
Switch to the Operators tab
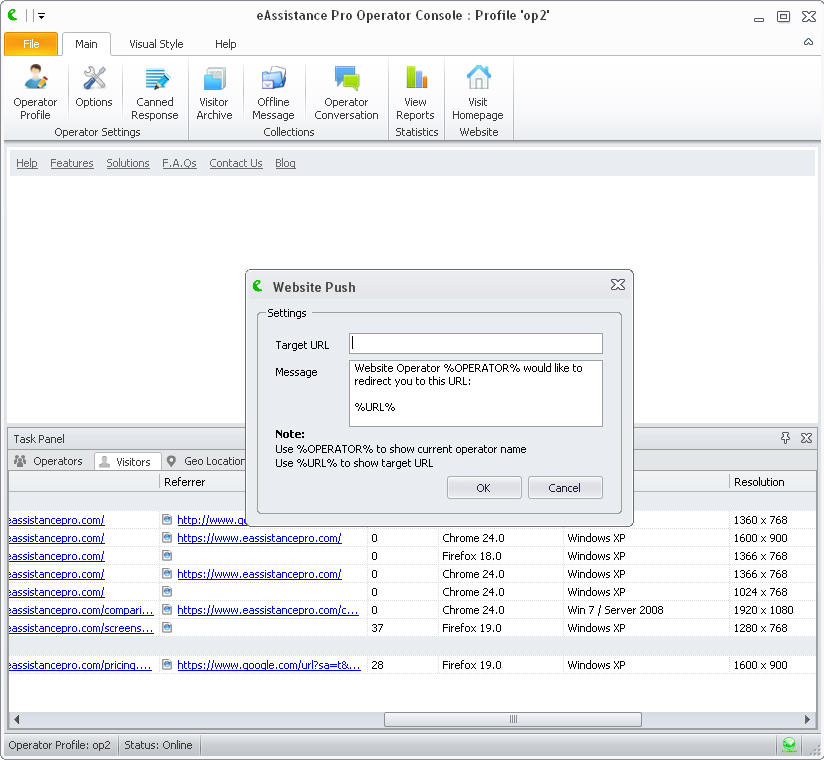tap(48, 461)
